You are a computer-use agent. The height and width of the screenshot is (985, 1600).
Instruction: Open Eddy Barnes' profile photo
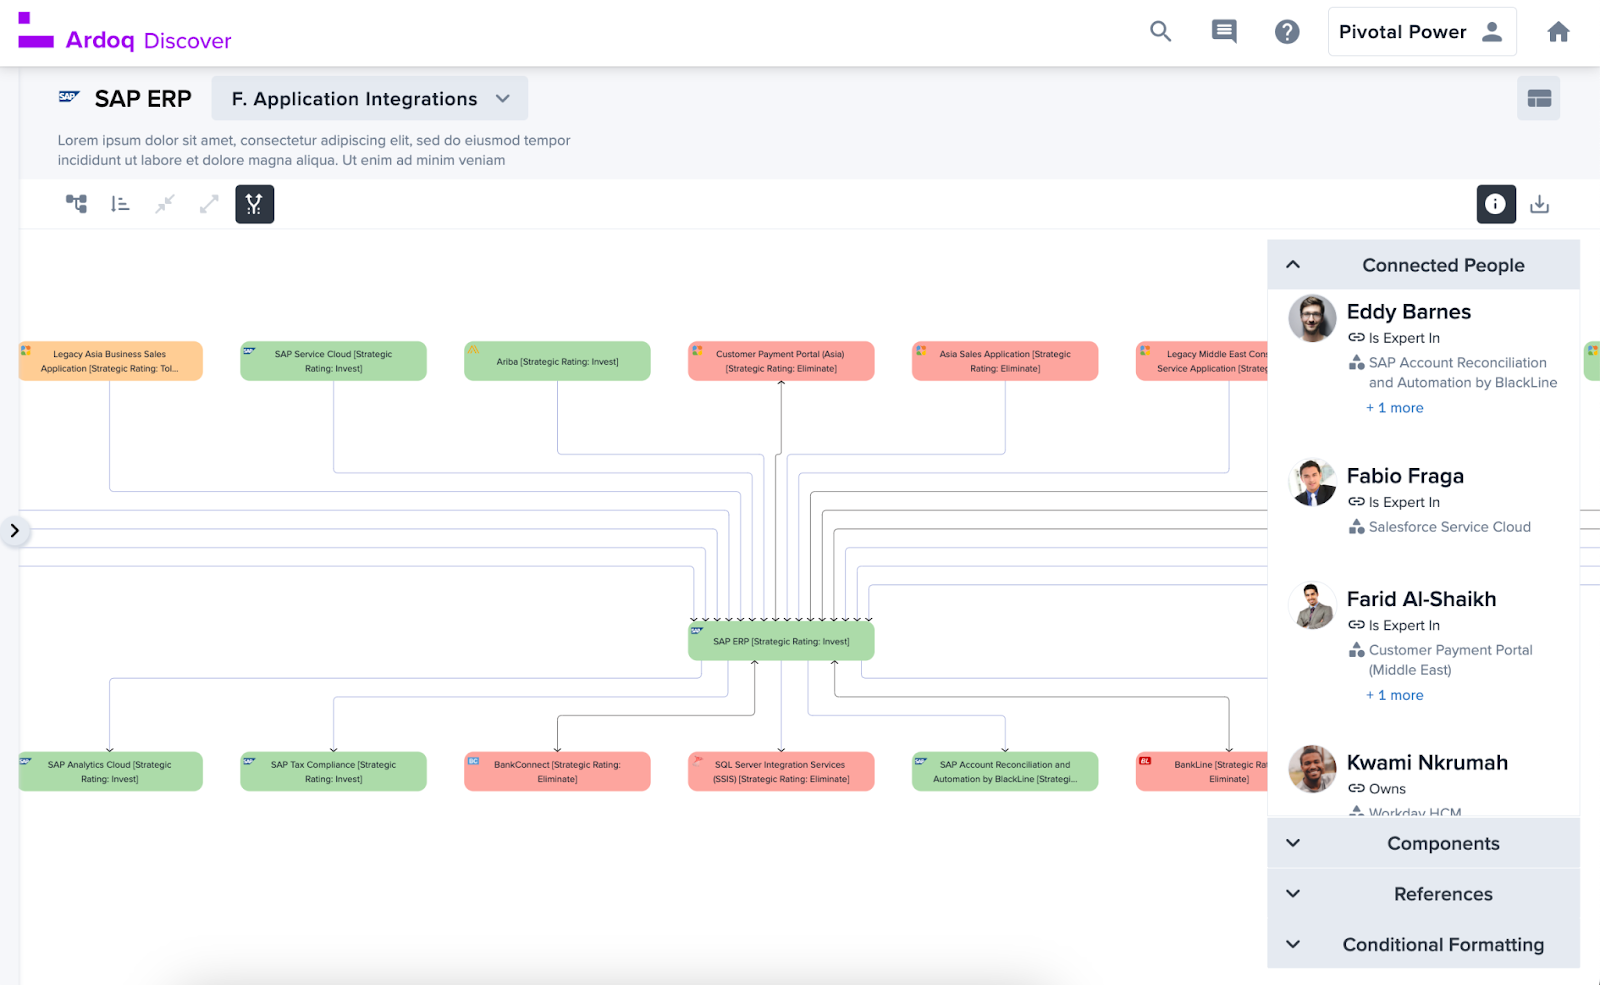(x=1312, y=318)
